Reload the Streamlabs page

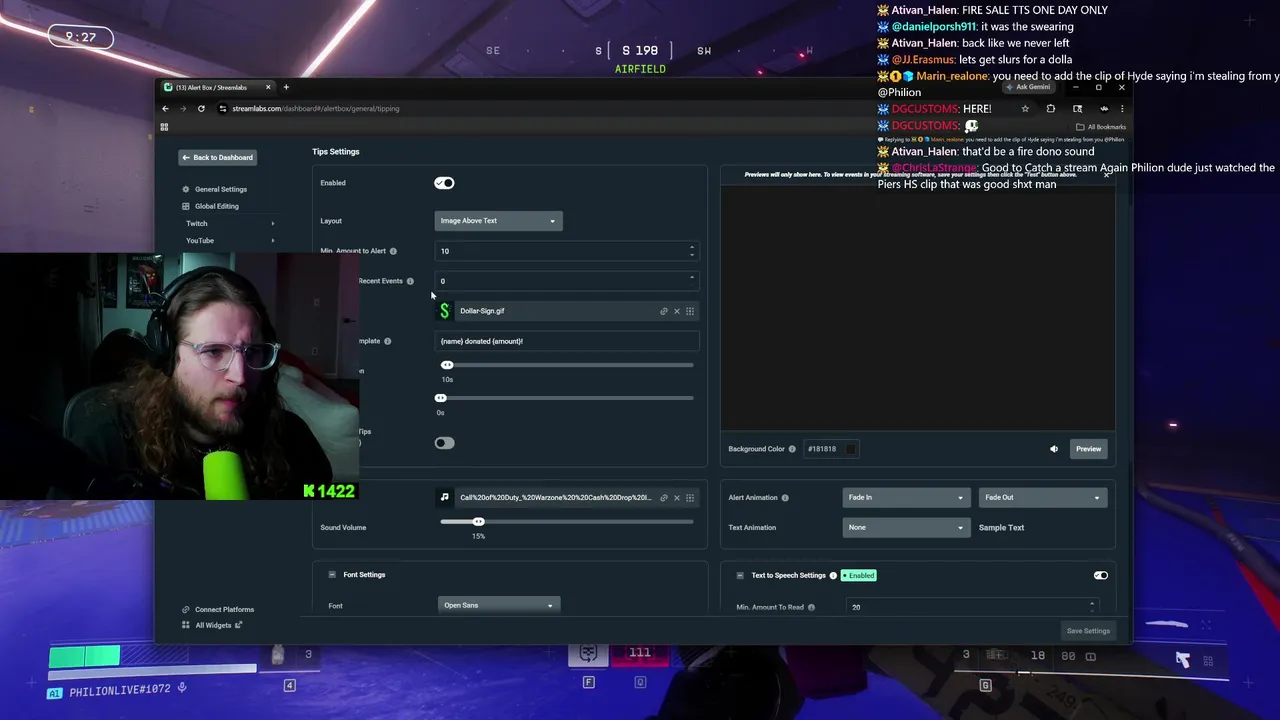click(x=201, y=108)
